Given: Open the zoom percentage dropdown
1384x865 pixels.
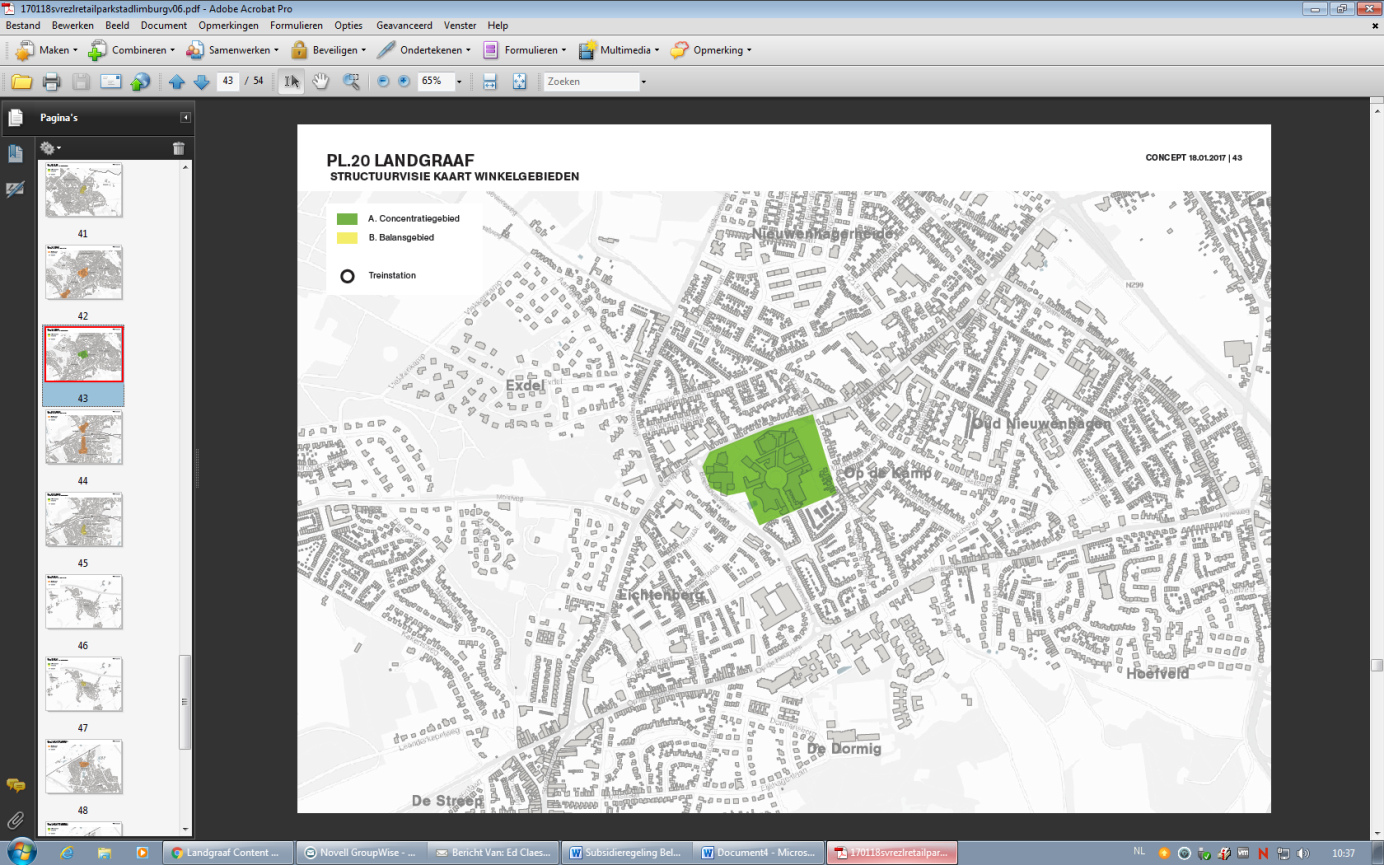Looking at the screenshot, I should point(459,82).
